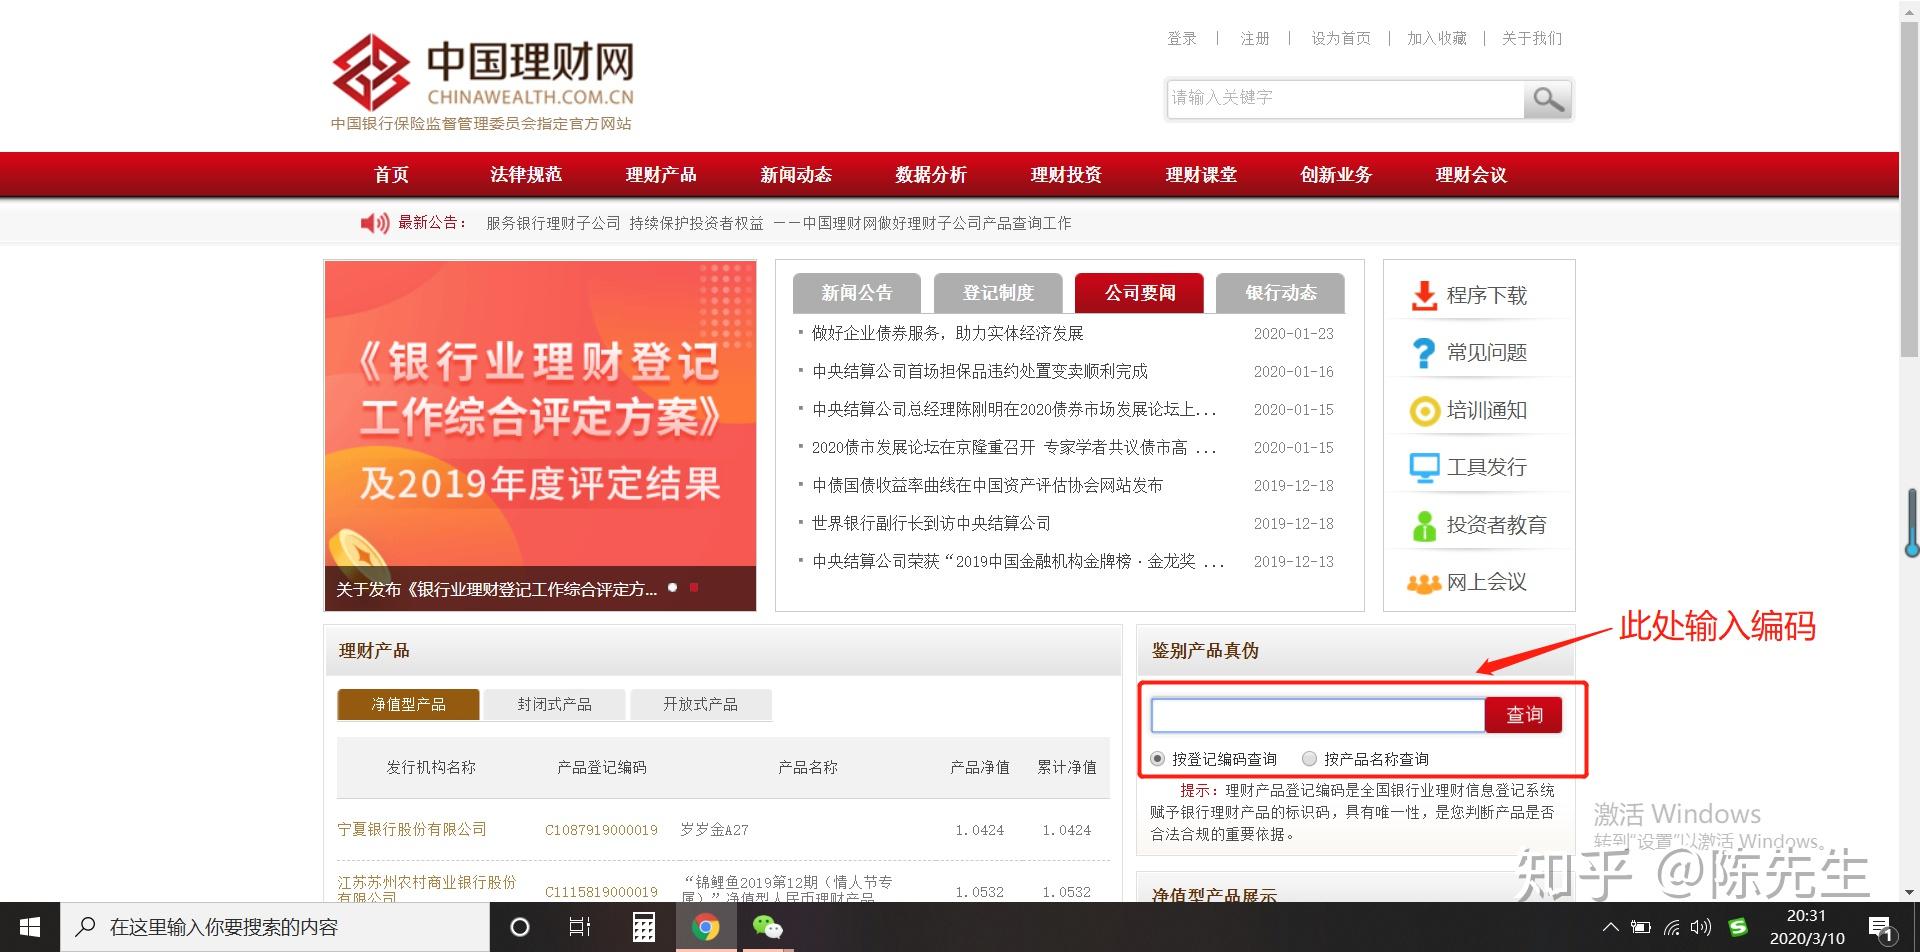This screenshot has height=952, width=1920.
Task: Click the latest announcement headline text
Action: [778, 223]
